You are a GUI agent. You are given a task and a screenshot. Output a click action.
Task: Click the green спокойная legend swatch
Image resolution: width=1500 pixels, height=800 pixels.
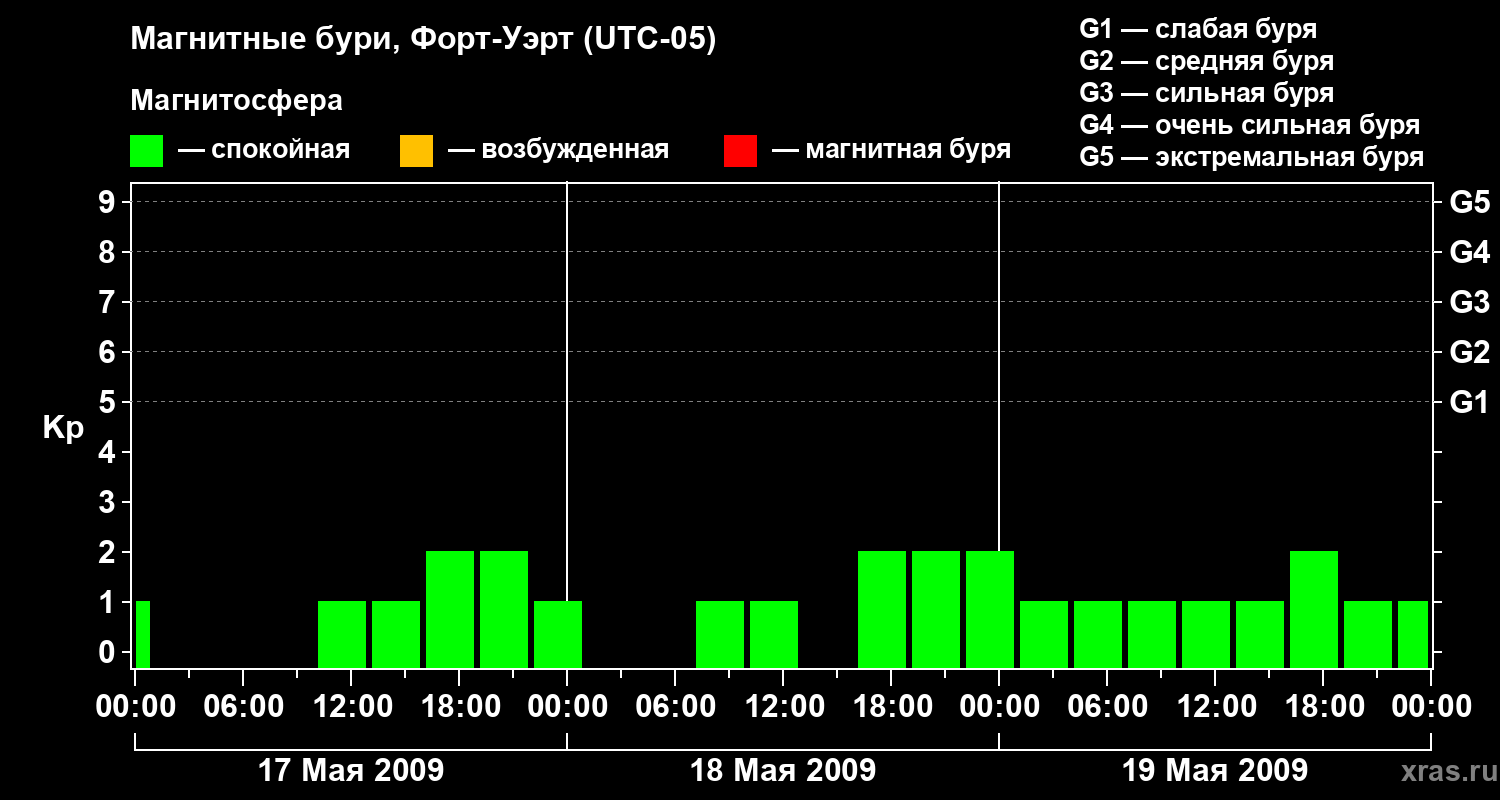[146, 151]
